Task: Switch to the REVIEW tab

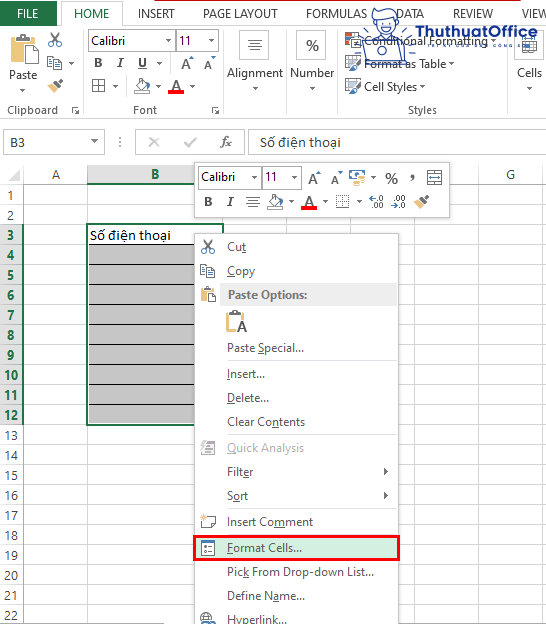Action: click(x=473, y=14)
